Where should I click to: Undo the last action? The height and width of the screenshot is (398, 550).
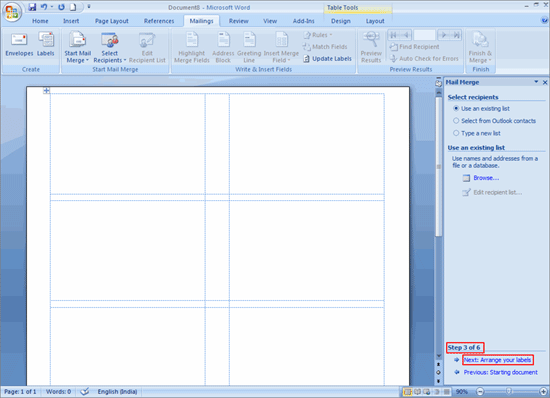pyautogui.click(x=44, y=7)
